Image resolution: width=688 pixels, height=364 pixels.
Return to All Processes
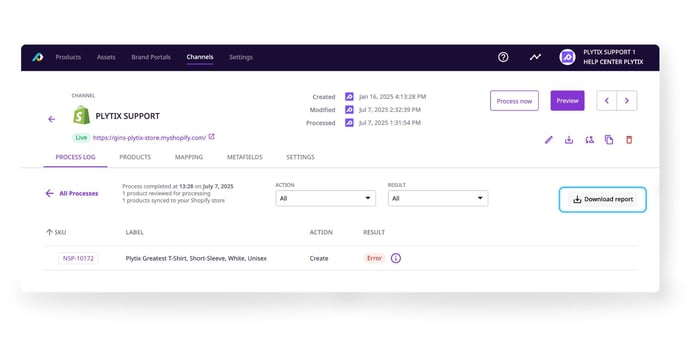click(x=72, y=193)
